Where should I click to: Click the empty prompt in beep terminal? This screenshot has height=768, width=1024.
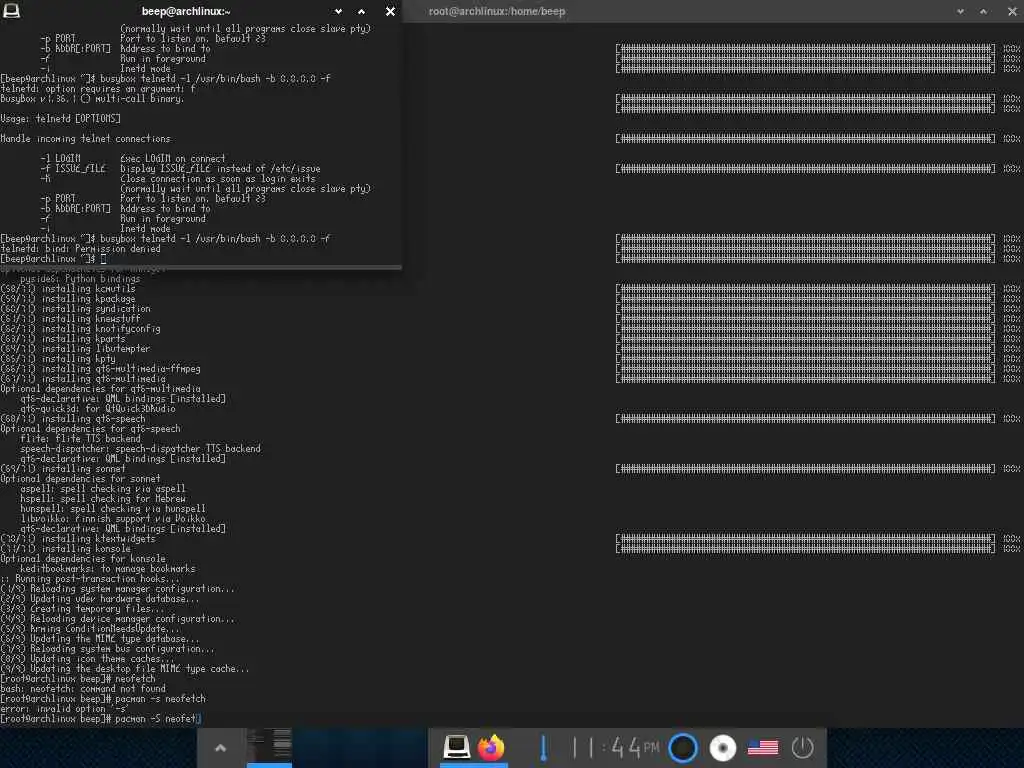pos(54,259)
